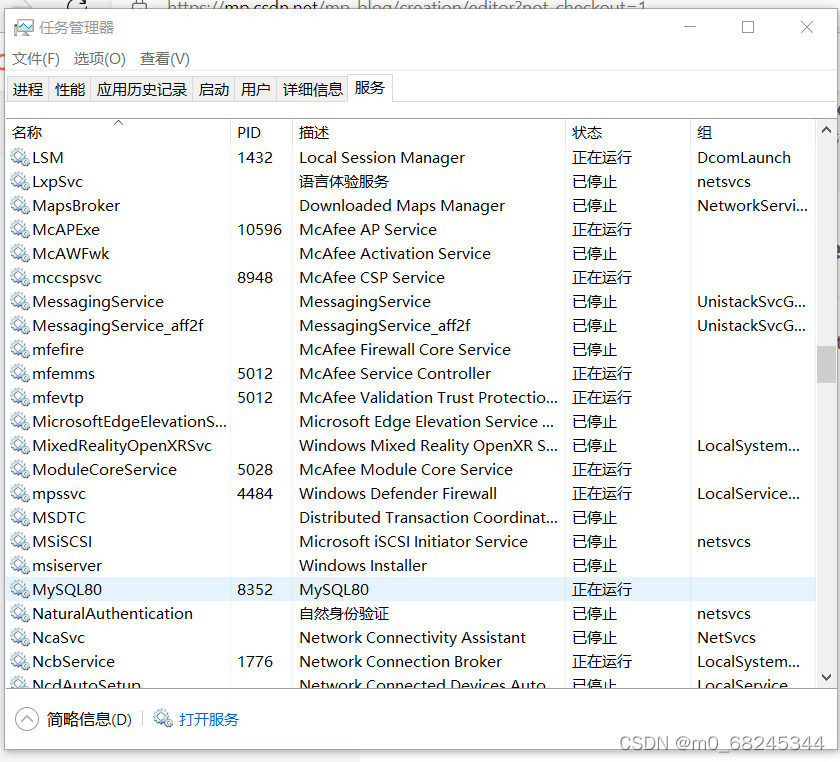This screenshot has width=840, height=762.
Task: Click the gear icon beside mpssvc
Action: [20, 494]
